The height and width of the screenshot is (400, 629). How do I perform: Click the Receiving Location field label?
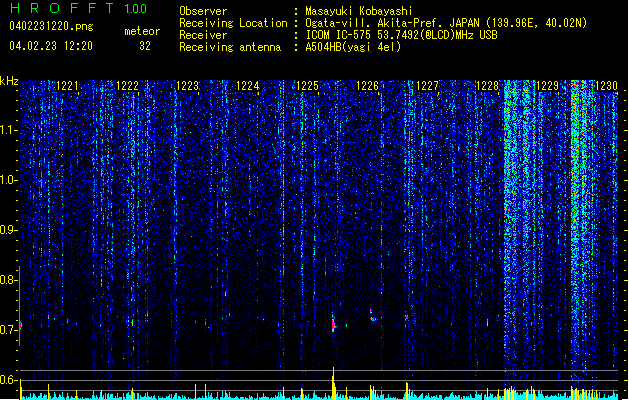(x=233, y=23)
